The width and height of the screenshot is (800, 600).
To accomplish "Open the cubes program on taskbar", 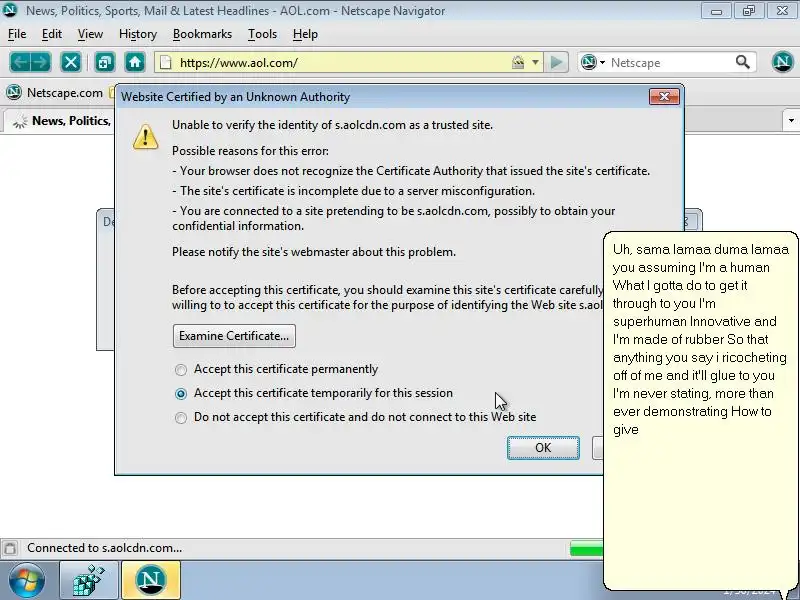I will (x=89, y=580).
